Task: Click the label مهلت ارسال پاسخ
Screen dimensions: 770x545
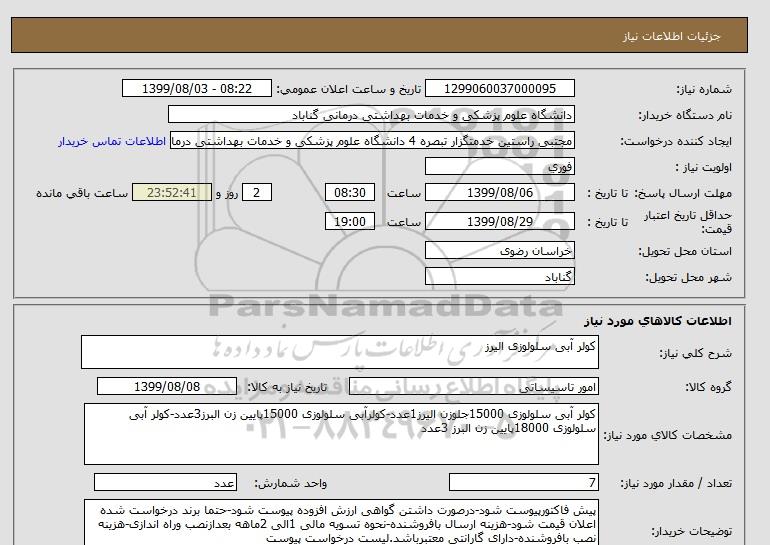Action: (685, 193)
